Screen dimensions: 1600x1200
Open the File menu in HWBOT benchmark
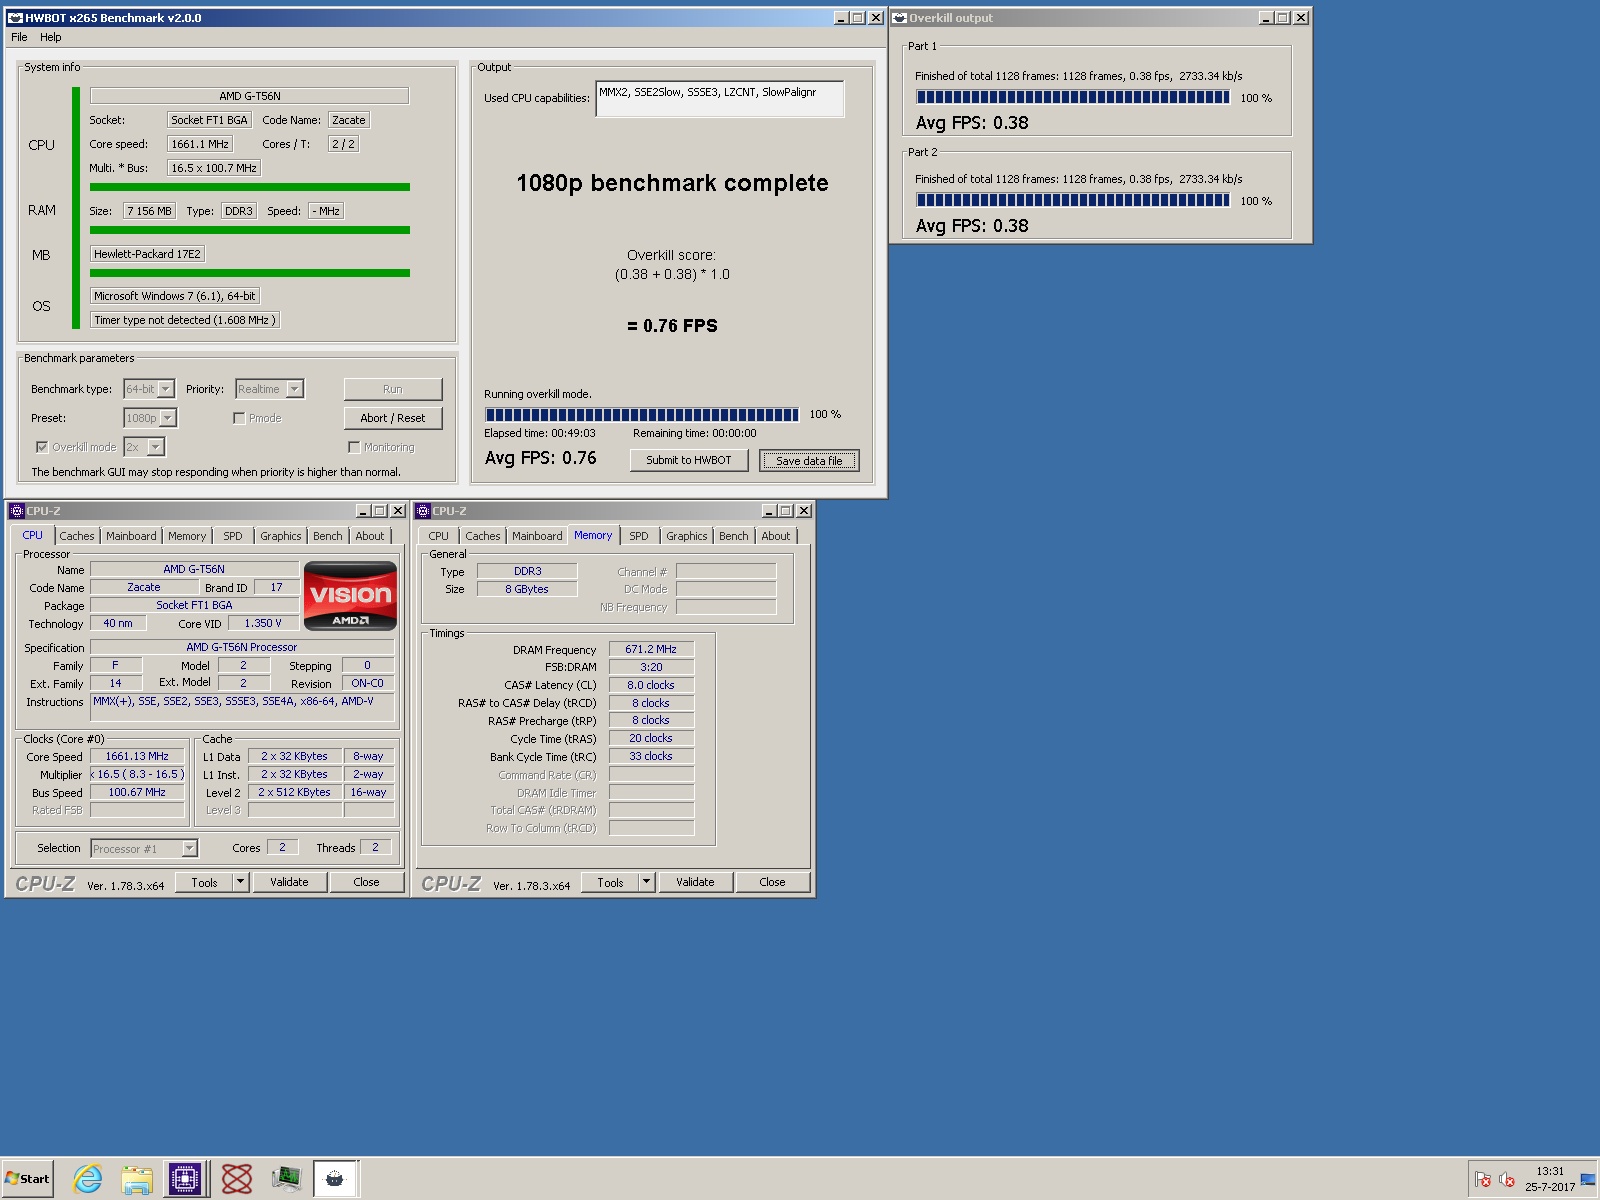[x=19, y=37]
